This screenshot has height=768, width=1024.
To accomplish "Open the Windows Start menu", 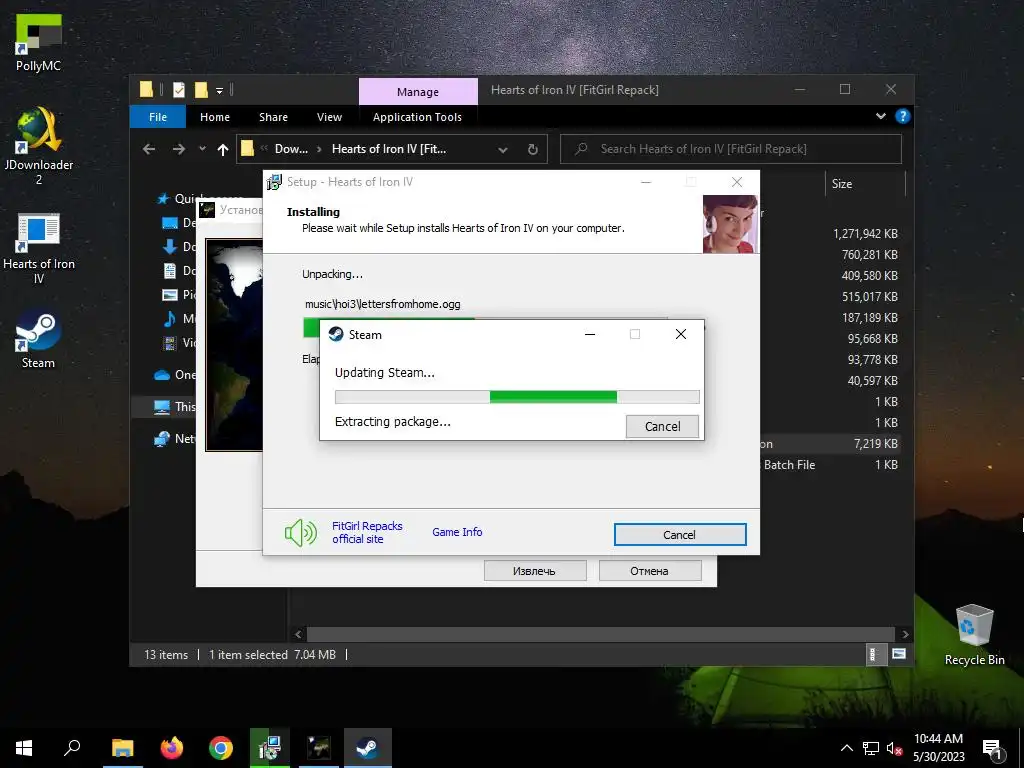I will (x=24, y=748).
